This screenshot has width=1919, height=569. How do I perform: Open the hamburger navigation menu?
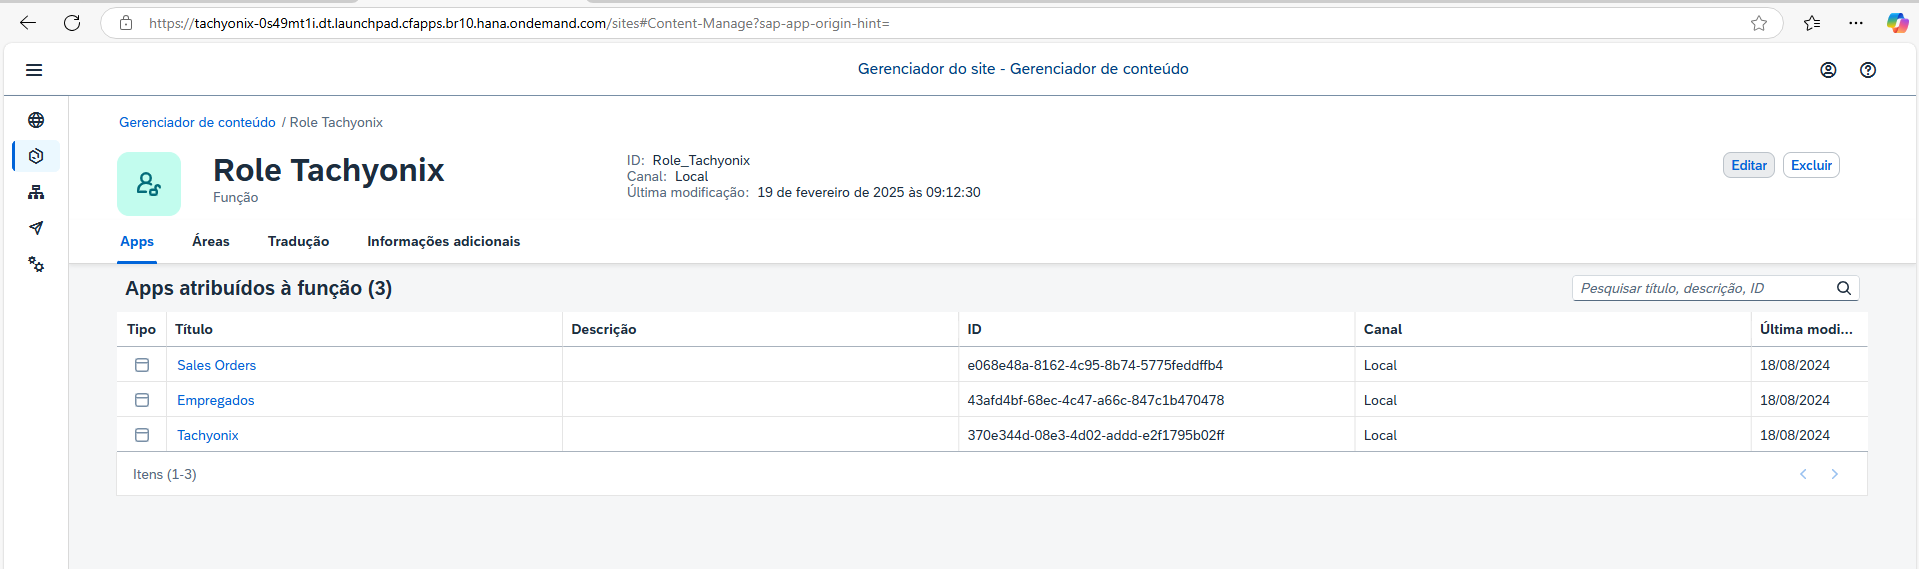(34, 70)
